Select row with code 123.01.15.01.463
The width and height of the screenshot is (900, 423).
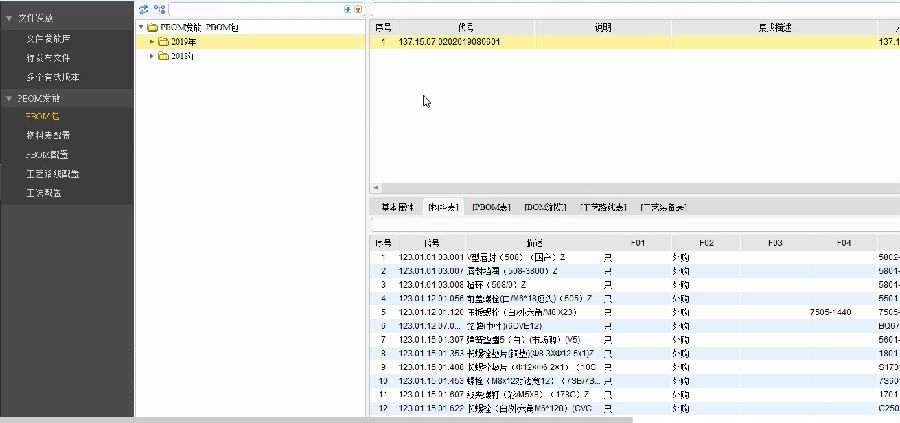(x=635, y=381)
